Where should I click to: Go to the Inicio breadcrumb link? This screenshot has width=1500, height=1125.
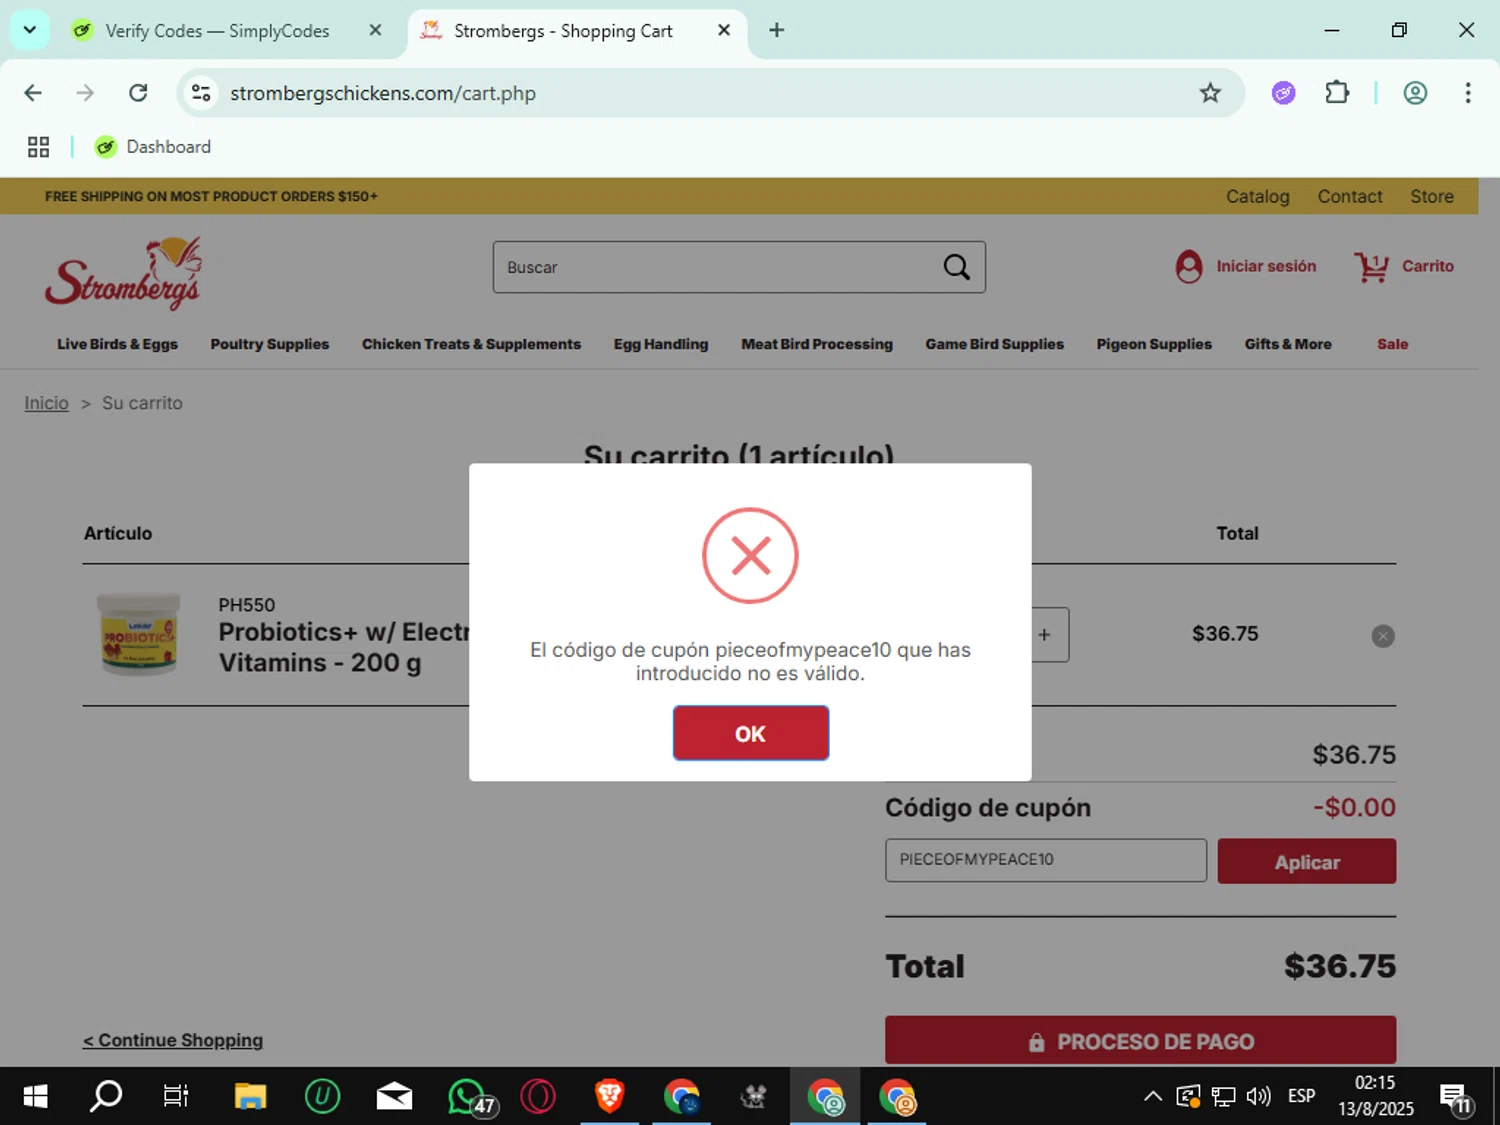tap(46, 403)
